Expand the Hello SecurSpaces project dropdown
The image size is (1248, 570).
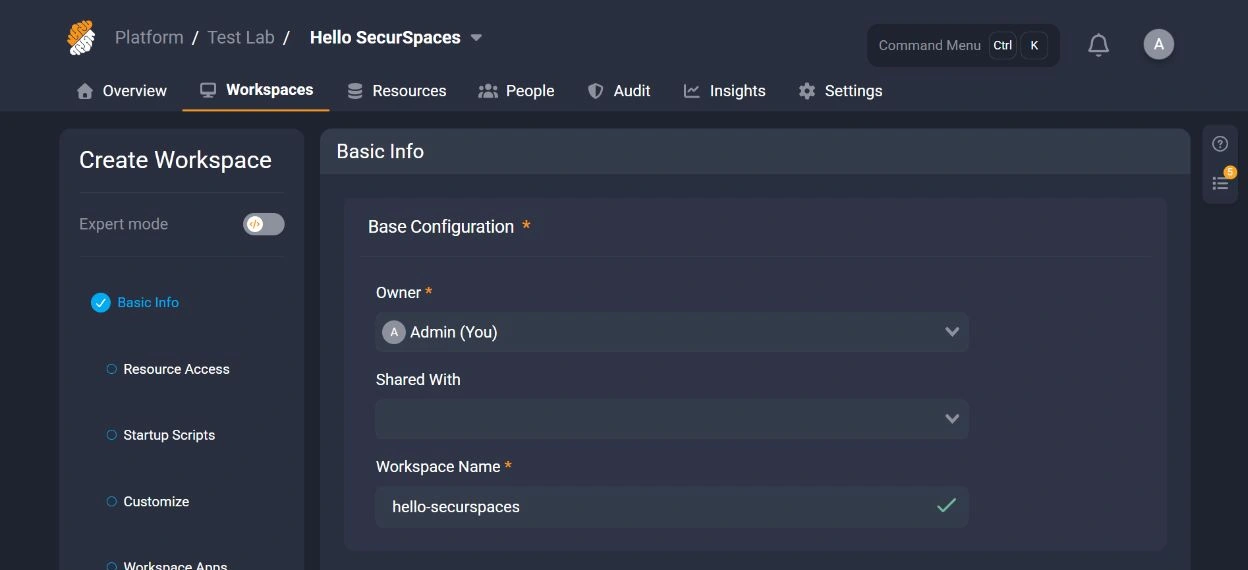(x=476, y=38)
